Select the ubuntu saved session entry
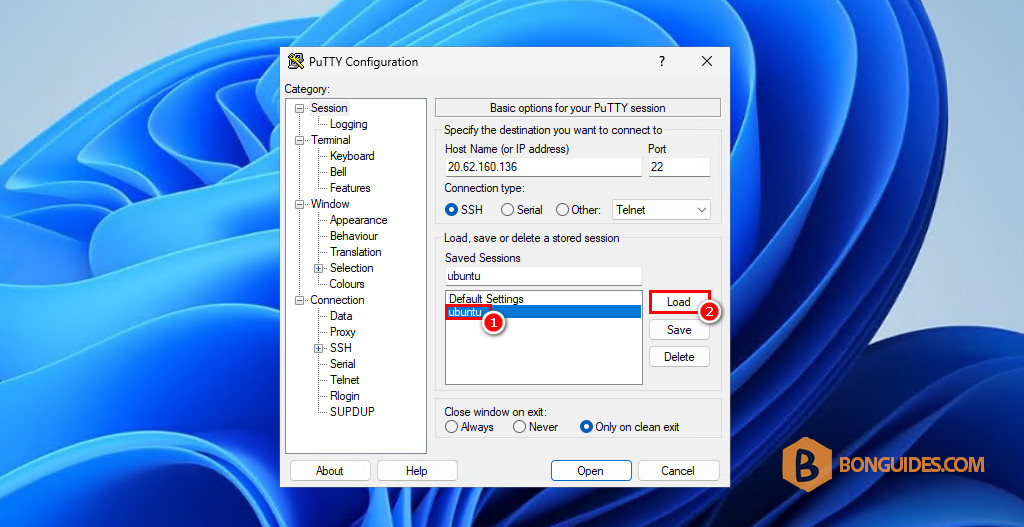The width and height of the screenshot is (1024, 527). coord(543,312)
